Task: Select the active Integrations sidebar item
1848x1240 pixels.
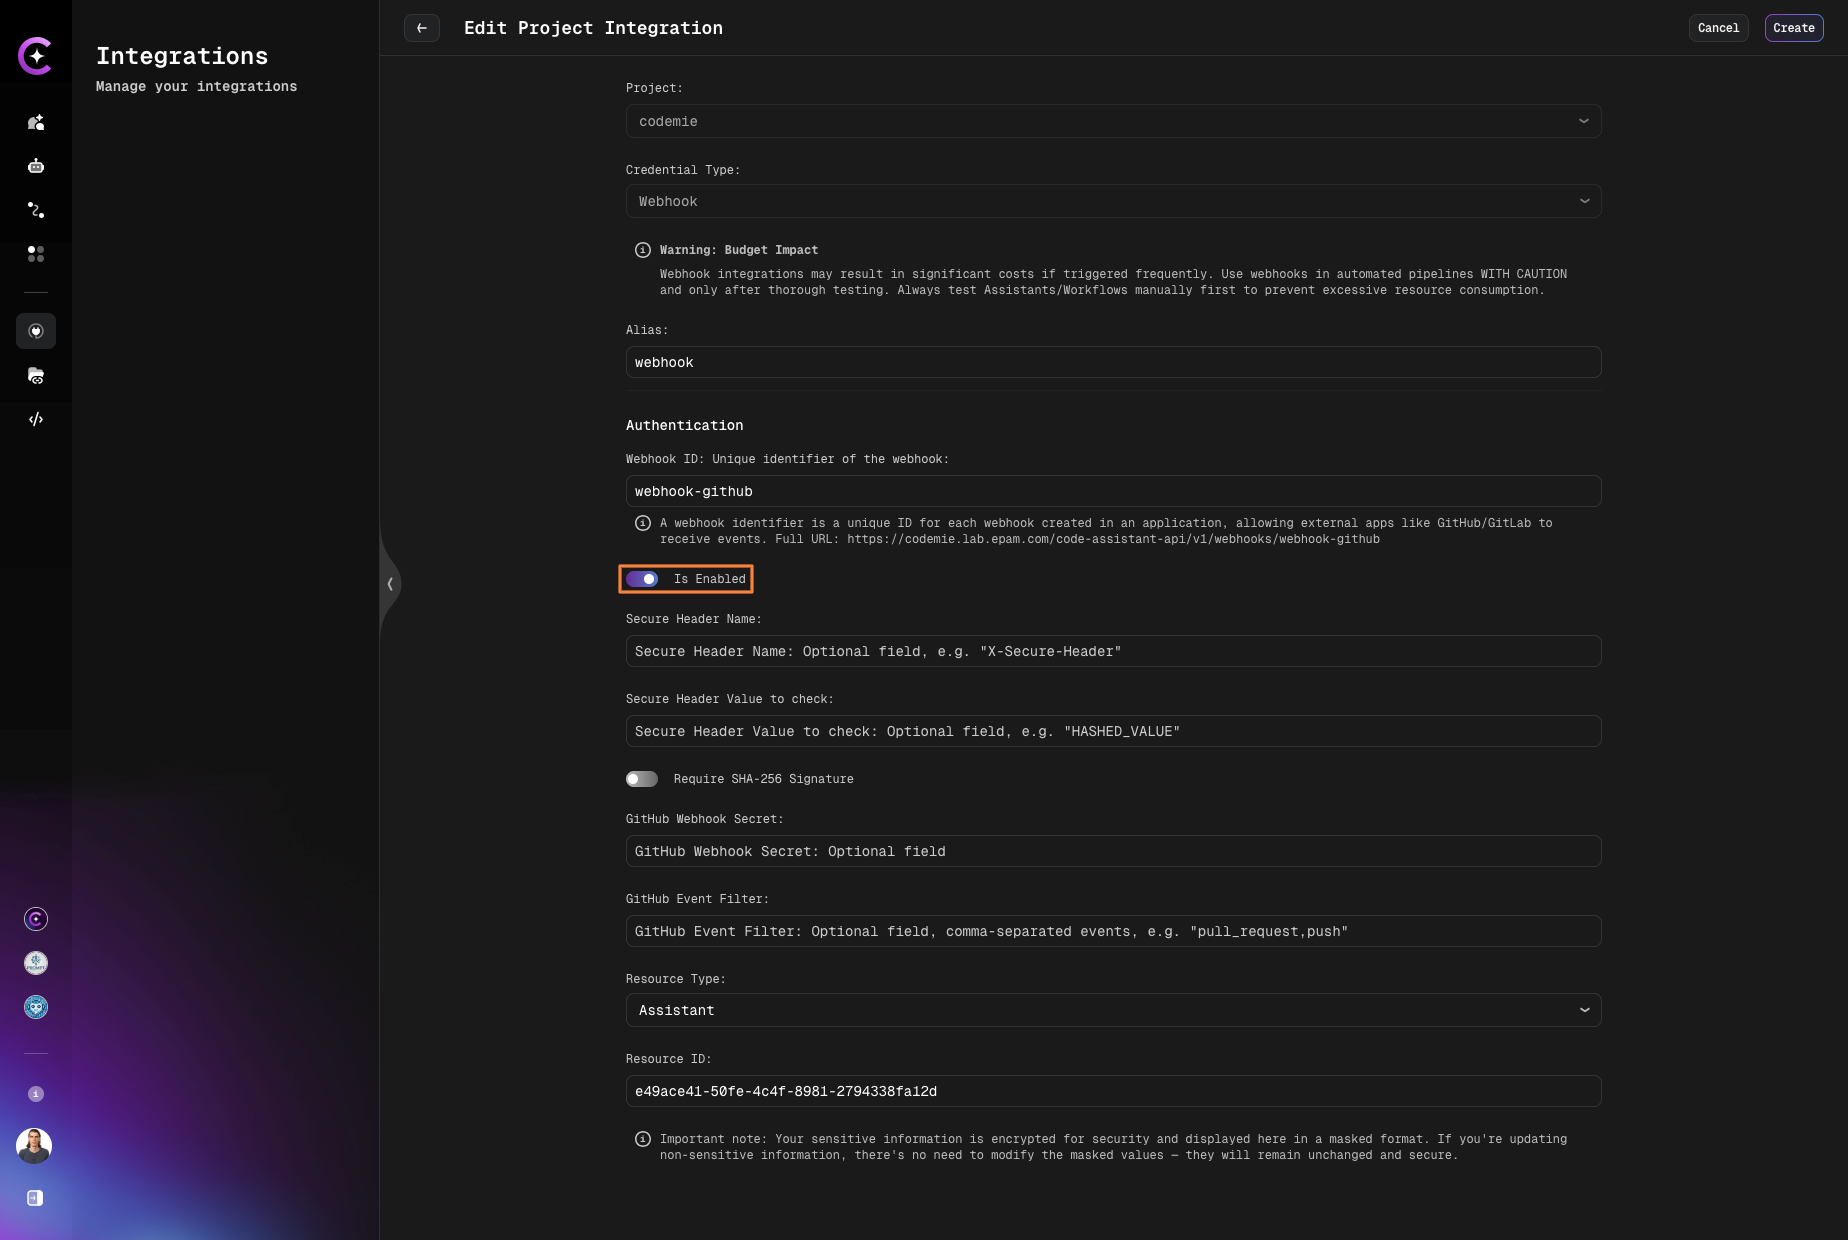Action: pos(36,331)
